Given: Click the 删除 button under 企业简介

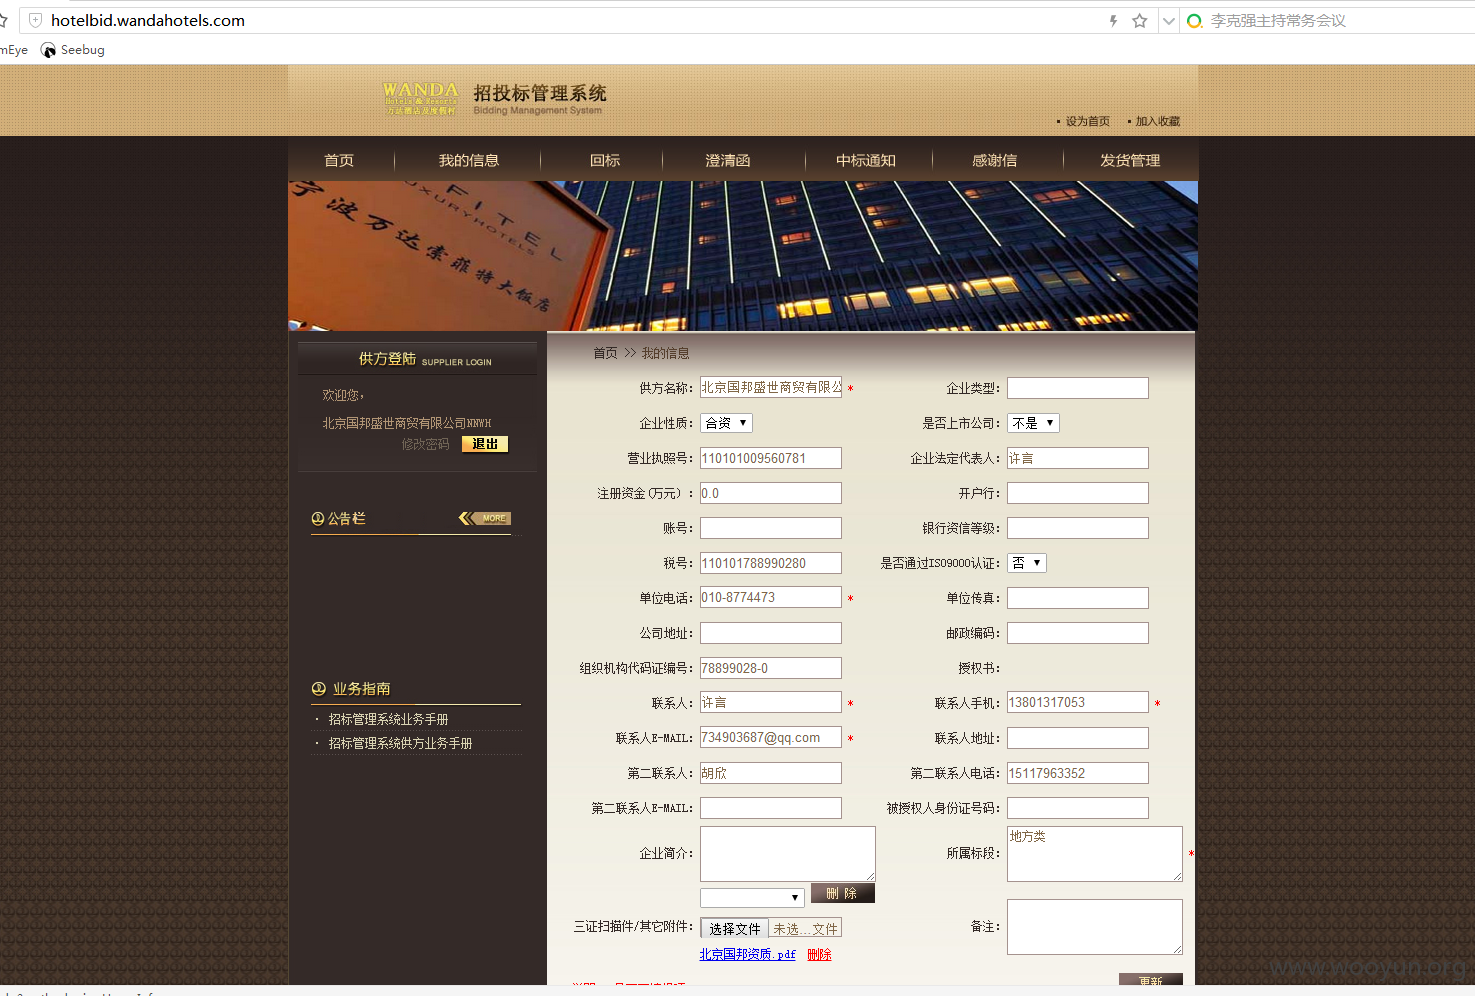Looking at the screenshot, I should (843, 893).
